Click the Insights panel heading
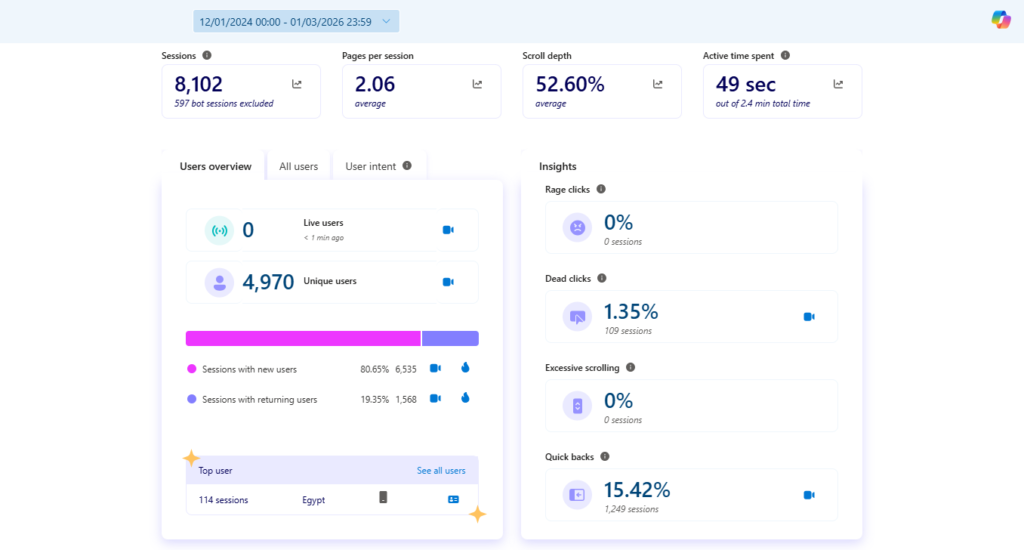 point(558,167)
